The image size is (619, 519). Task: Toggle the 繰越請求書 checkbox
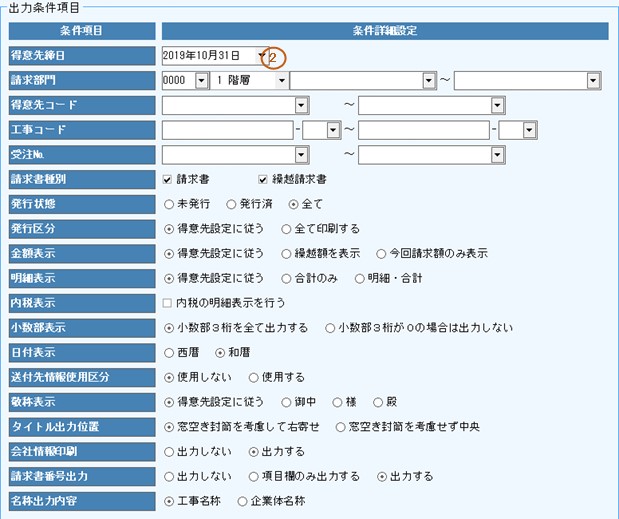264,180
